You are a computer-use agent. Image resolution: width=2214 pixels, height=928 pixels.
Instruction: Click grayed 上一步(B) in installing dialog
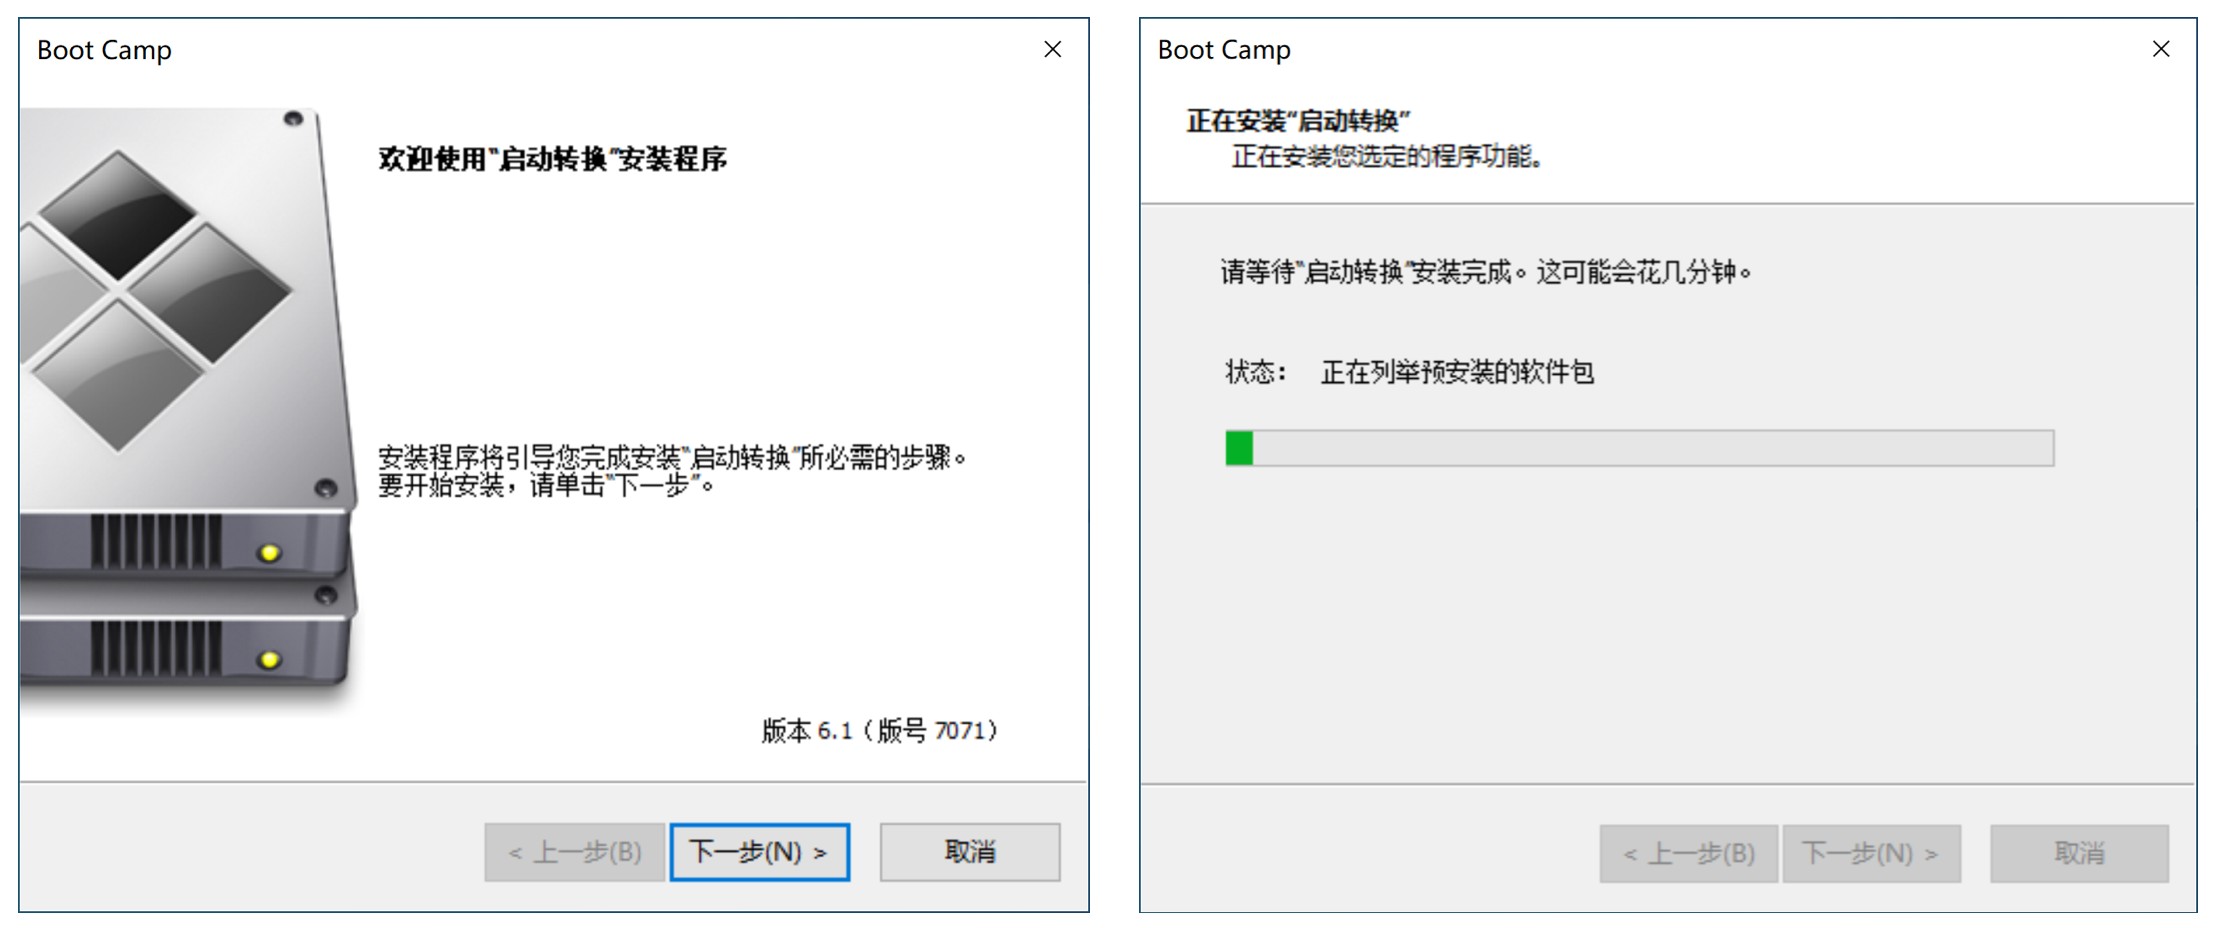point(1689,854)
